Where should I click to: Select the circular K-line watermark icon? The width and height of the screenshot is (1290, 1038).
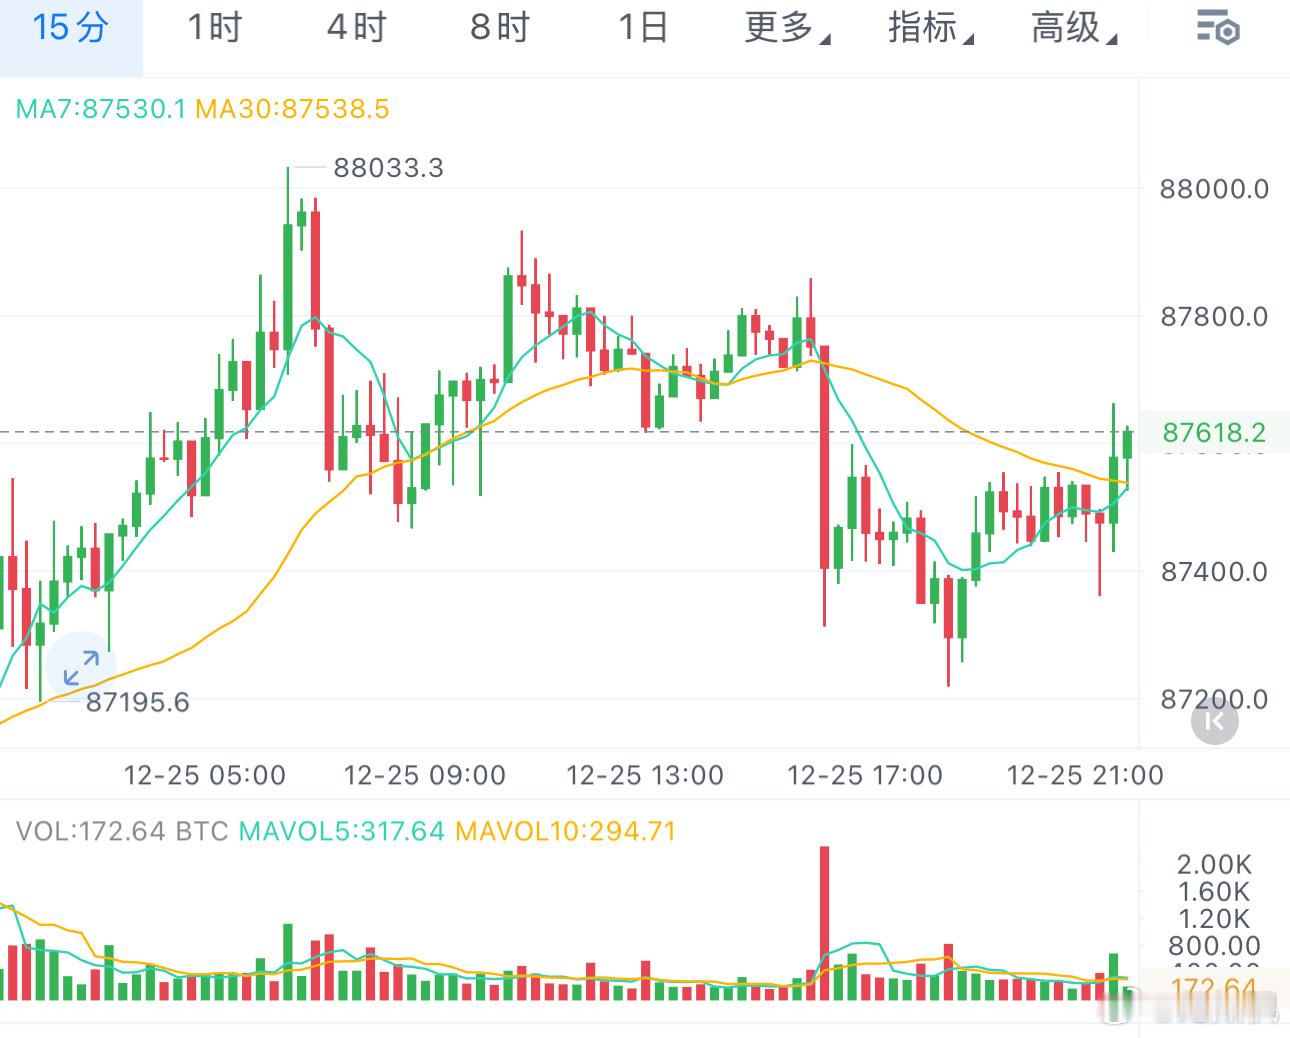[1214, 721]
